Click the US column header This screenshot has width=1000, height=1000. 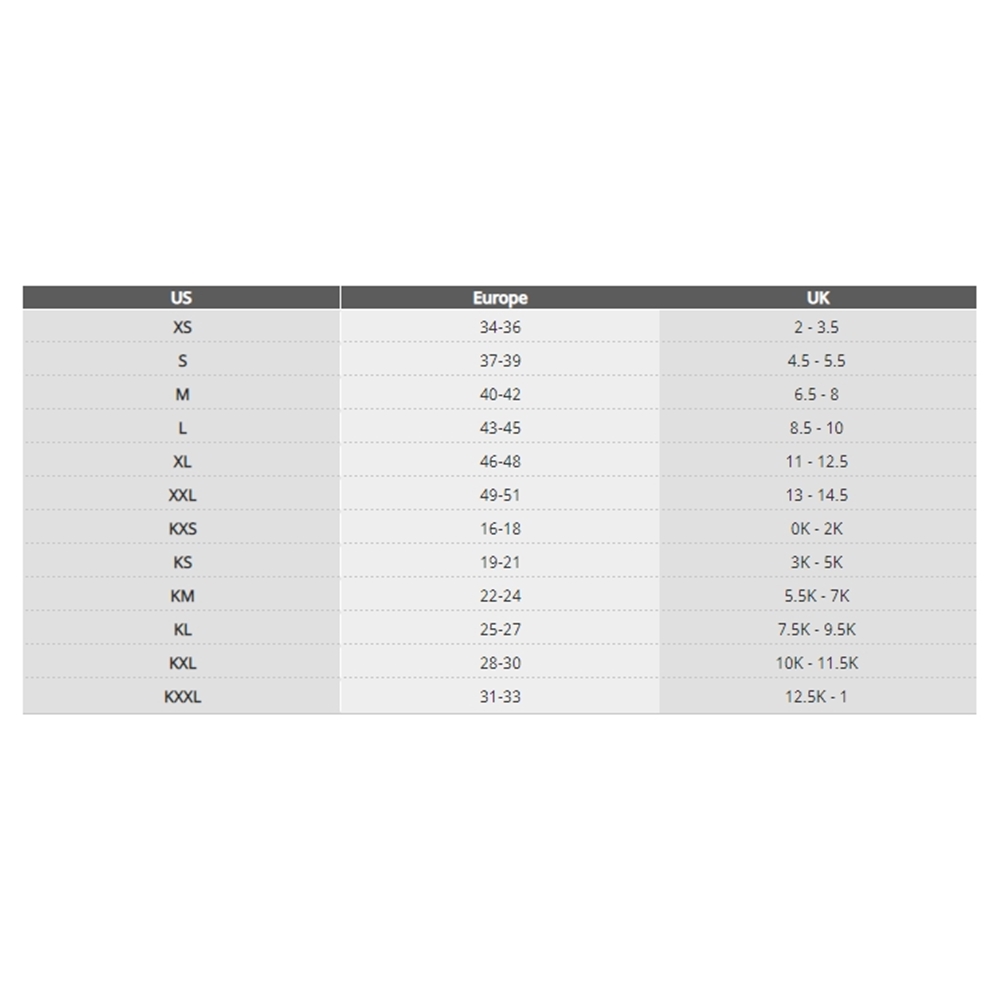181,297
